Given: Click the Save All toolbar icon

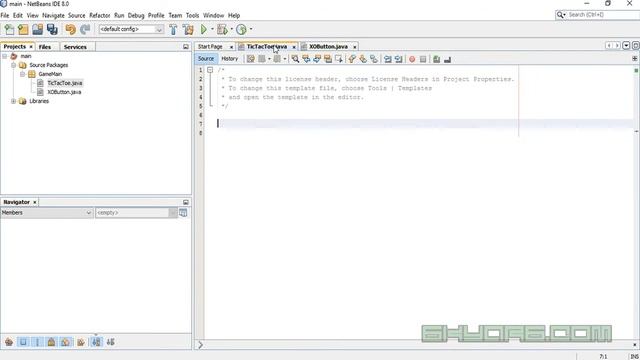Looking at the screenshot, I should coord(52,29).
